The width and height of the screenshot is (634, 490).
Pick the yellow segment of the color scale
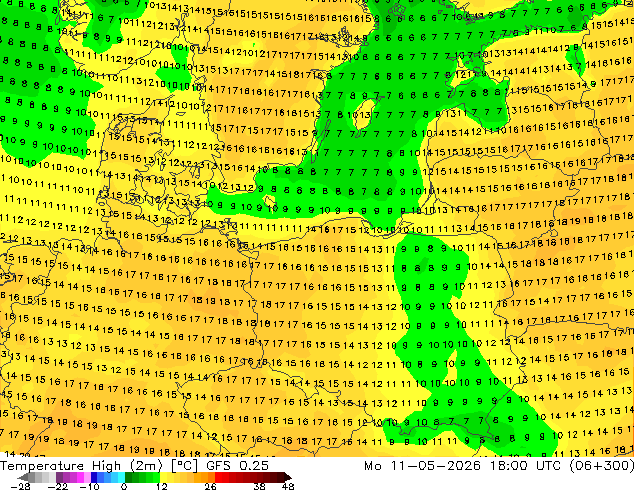pyautogui.click(x=174, y=477)
